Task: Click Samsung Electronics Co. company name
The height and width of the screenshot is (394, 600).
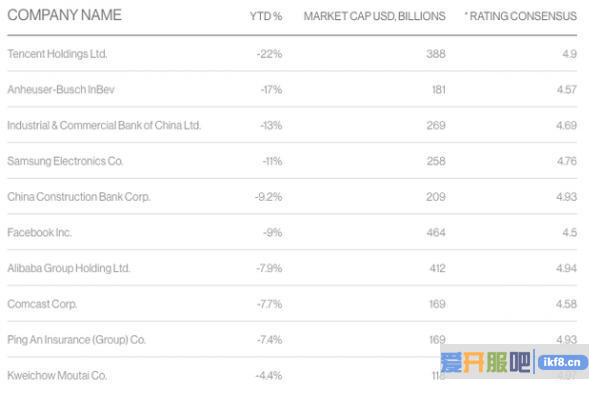Action: (x=65, y=161)
